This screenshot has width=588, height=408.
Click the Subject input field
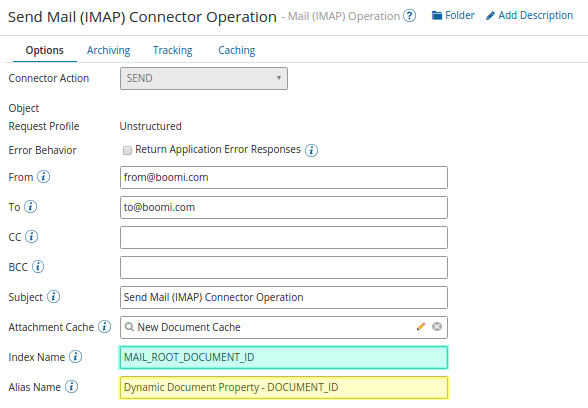(284, 297)
